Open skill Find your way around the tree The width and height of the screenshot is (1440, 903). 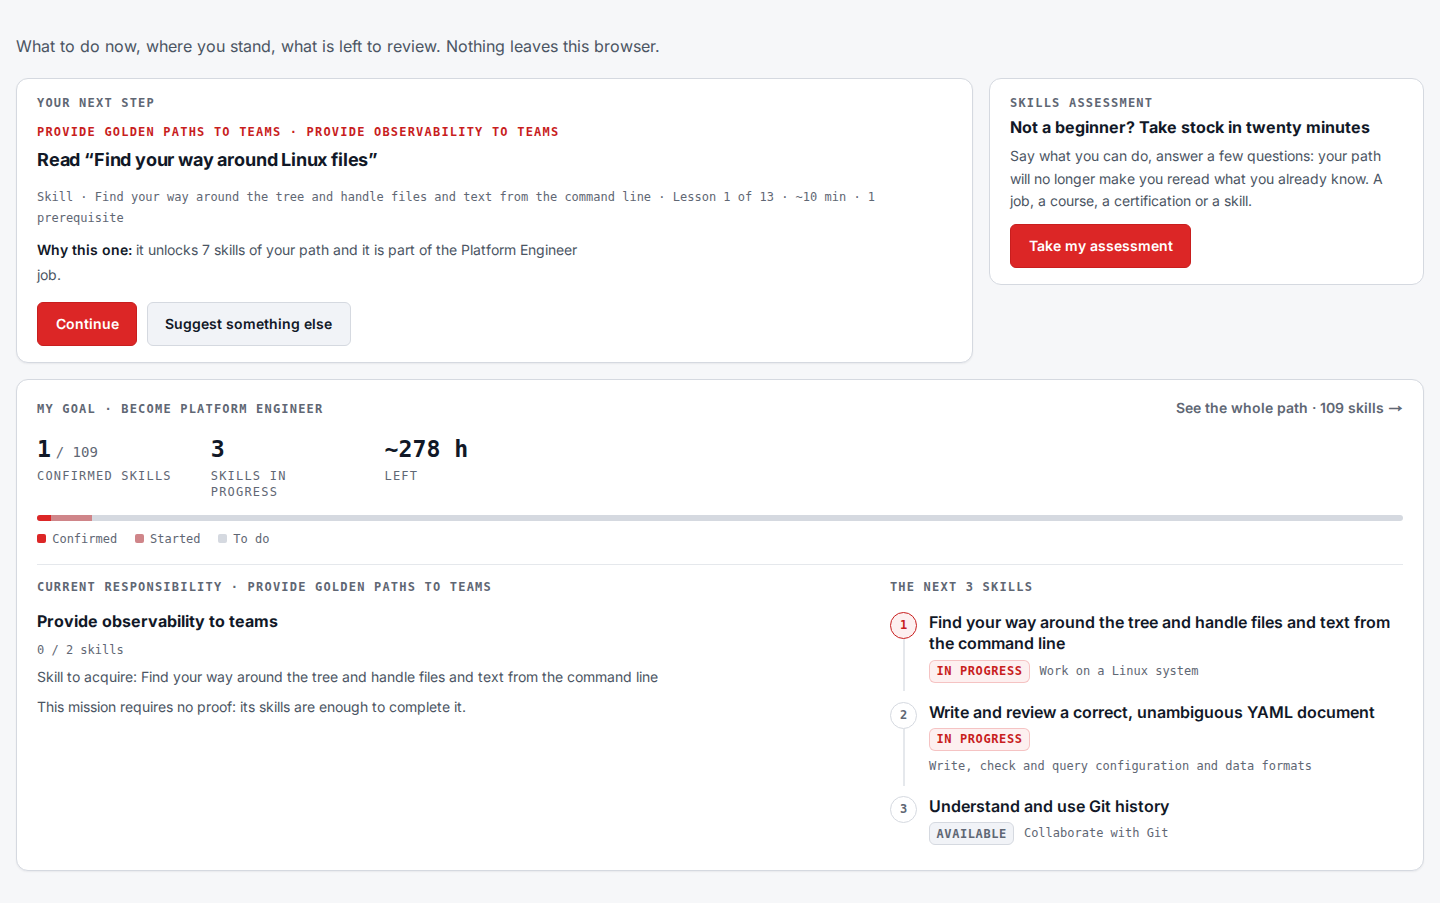[1159, 633]
